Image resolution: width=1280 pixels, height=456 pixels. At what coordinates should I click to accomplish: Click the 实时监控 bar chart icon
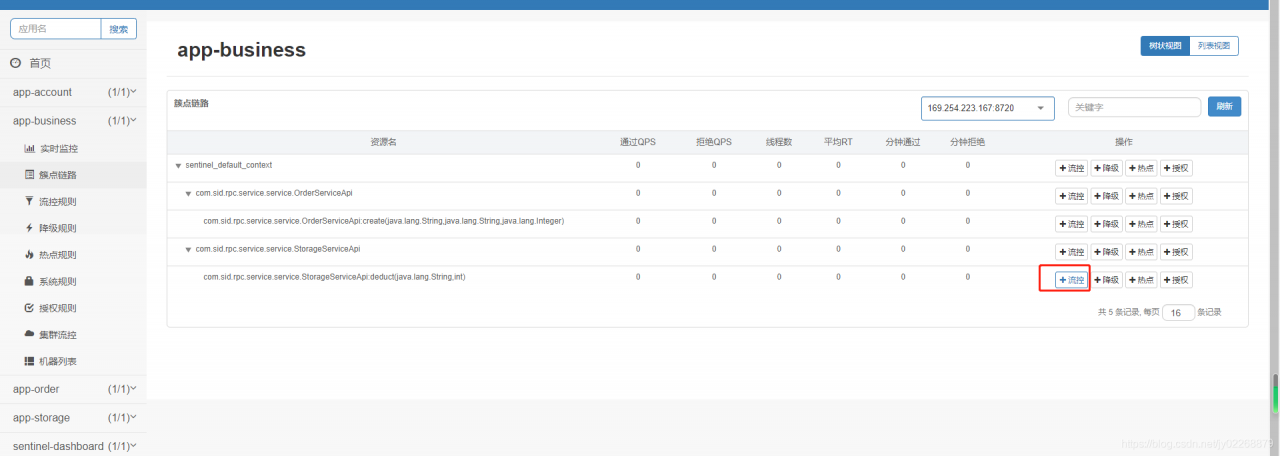(29, 148)
